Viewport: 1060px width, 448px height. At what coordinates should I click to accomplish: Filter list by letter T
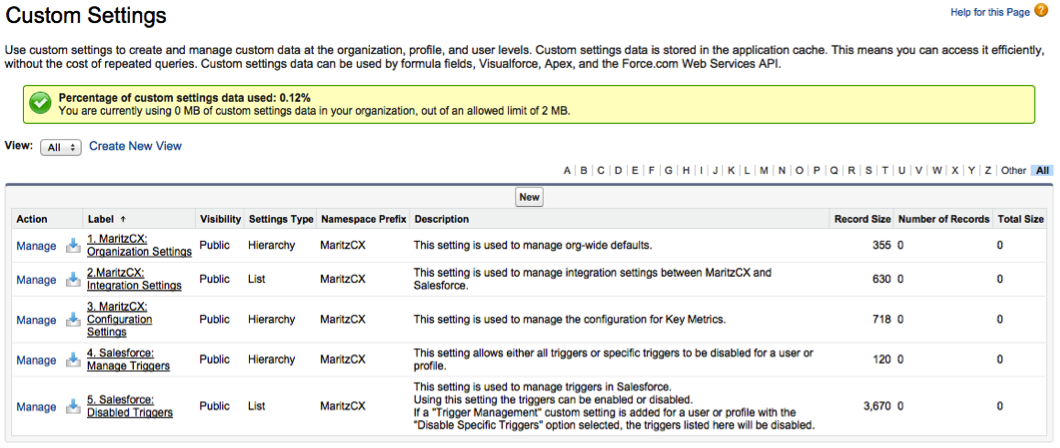(885, 170)
